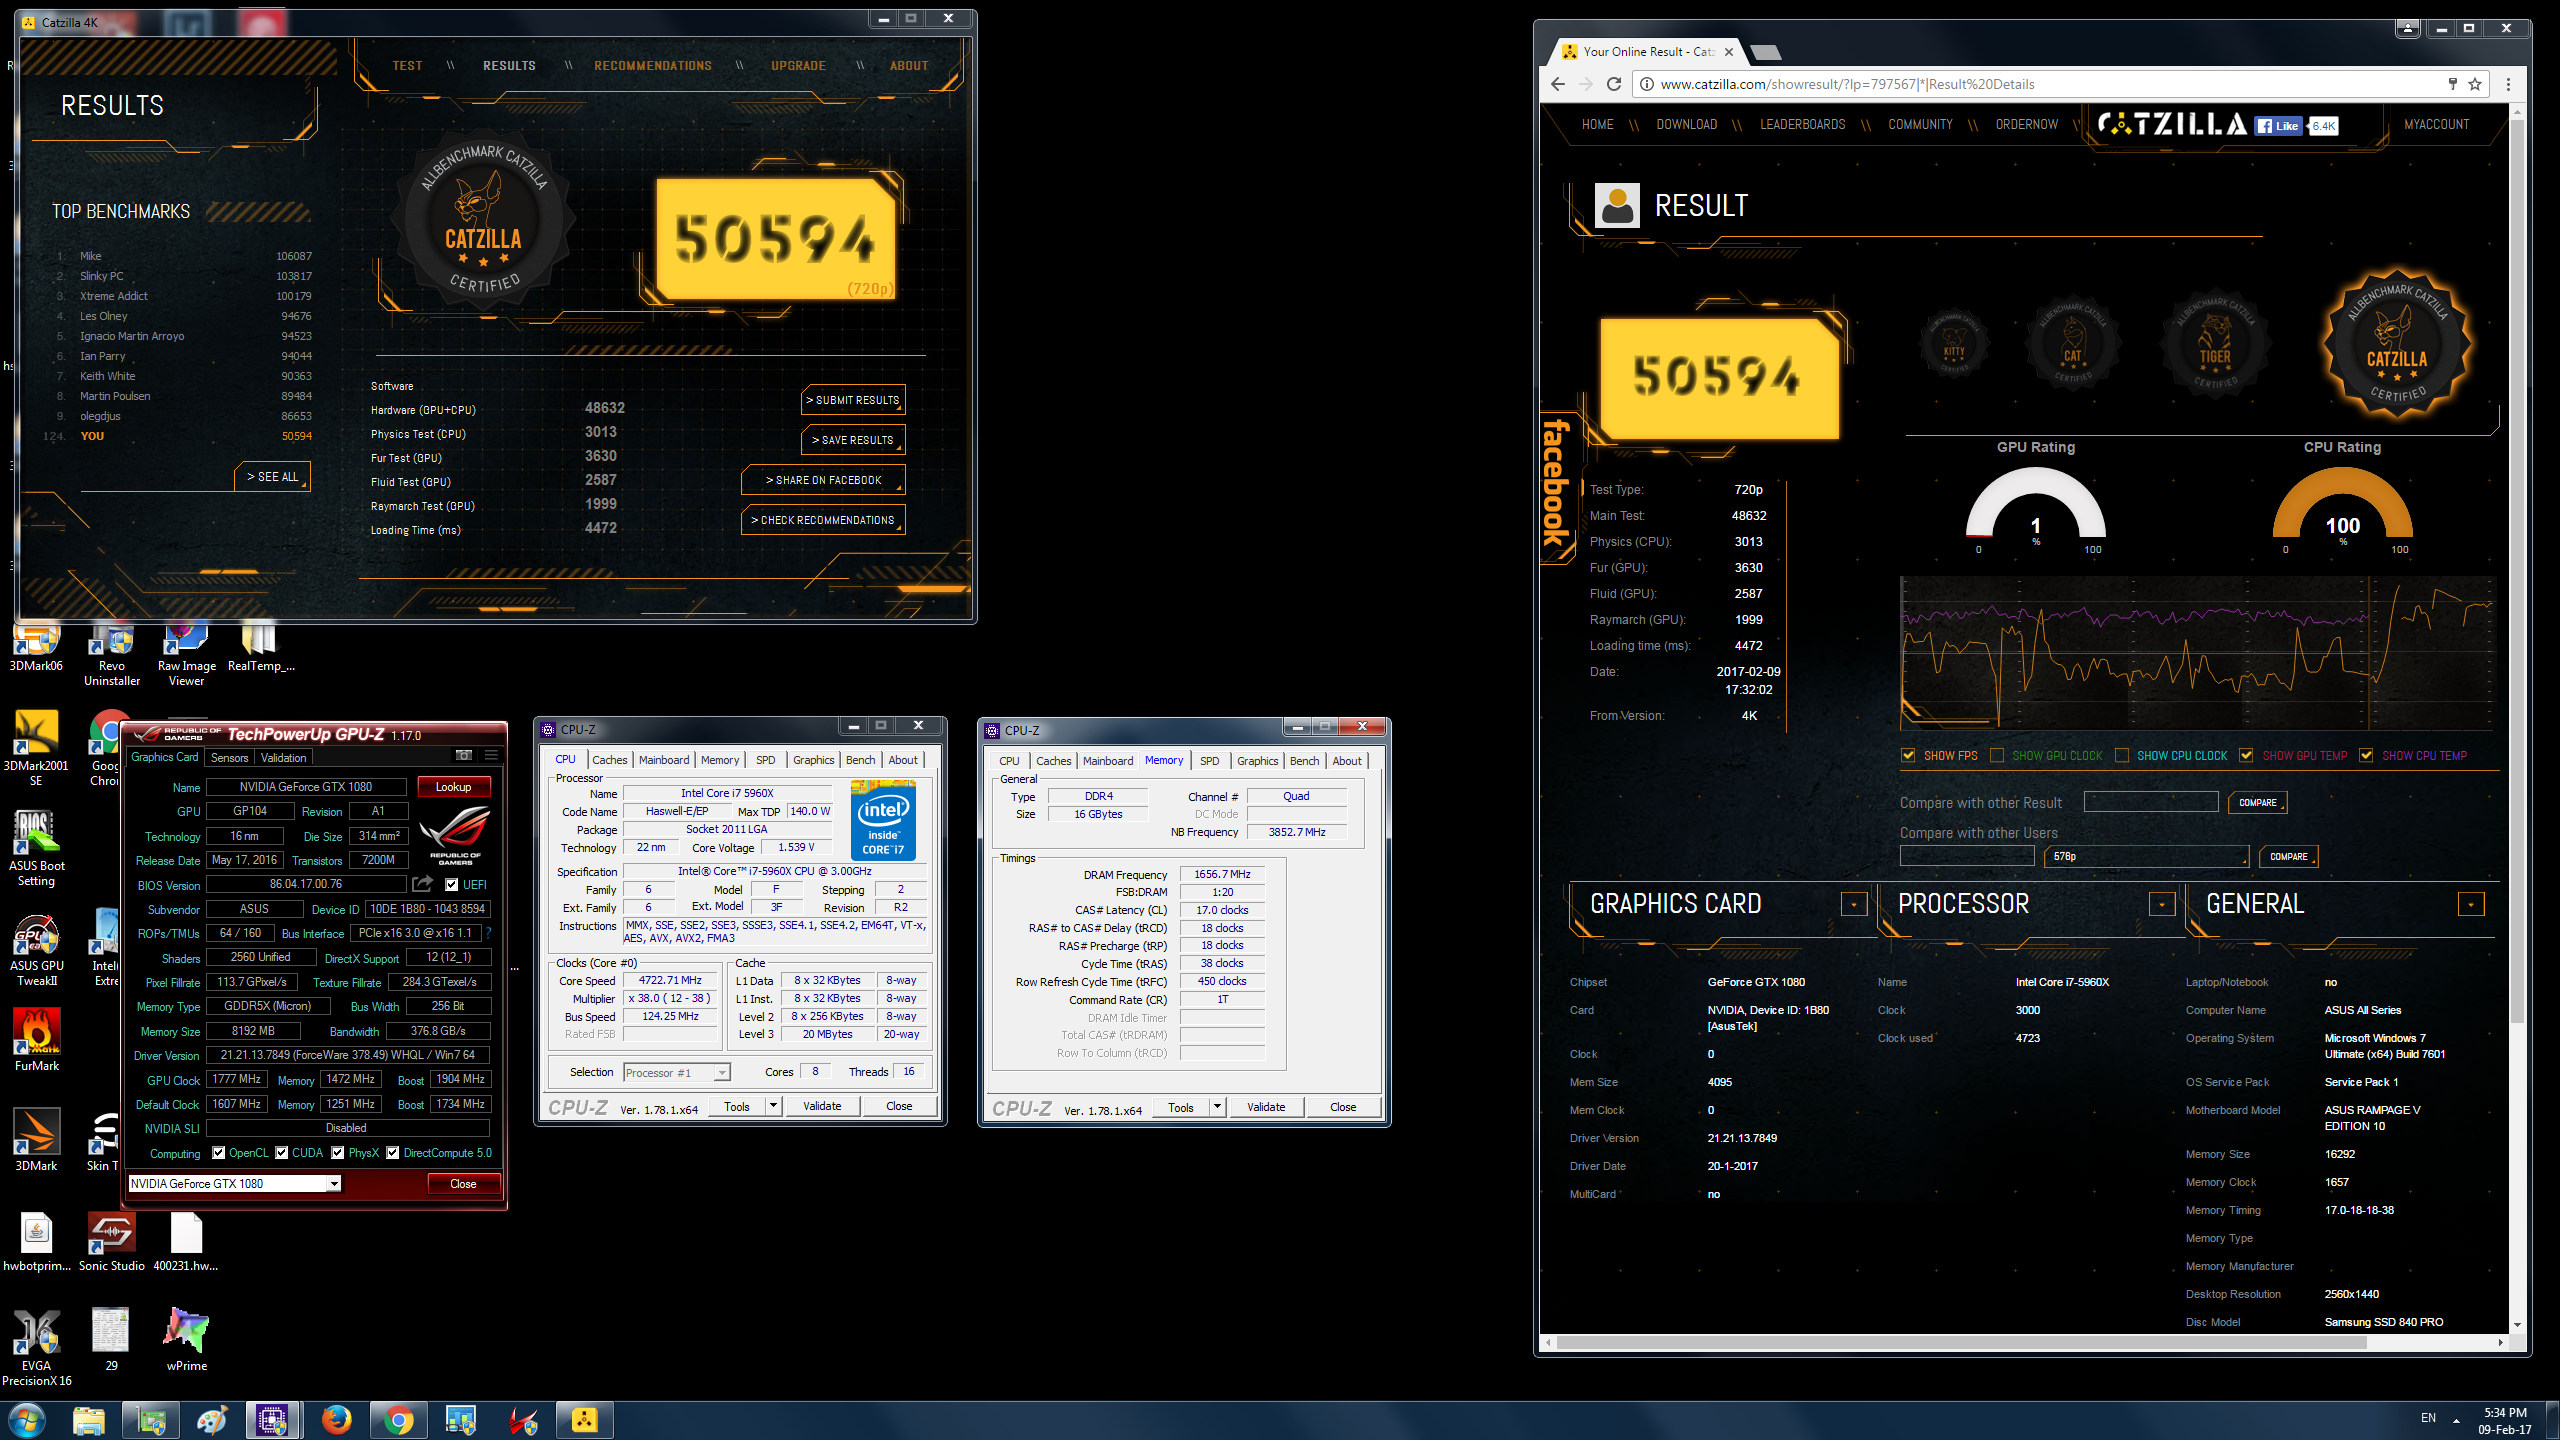Click the BIOS export share icon in GPU-Z
The image size is (2560, 1440).
423,884
